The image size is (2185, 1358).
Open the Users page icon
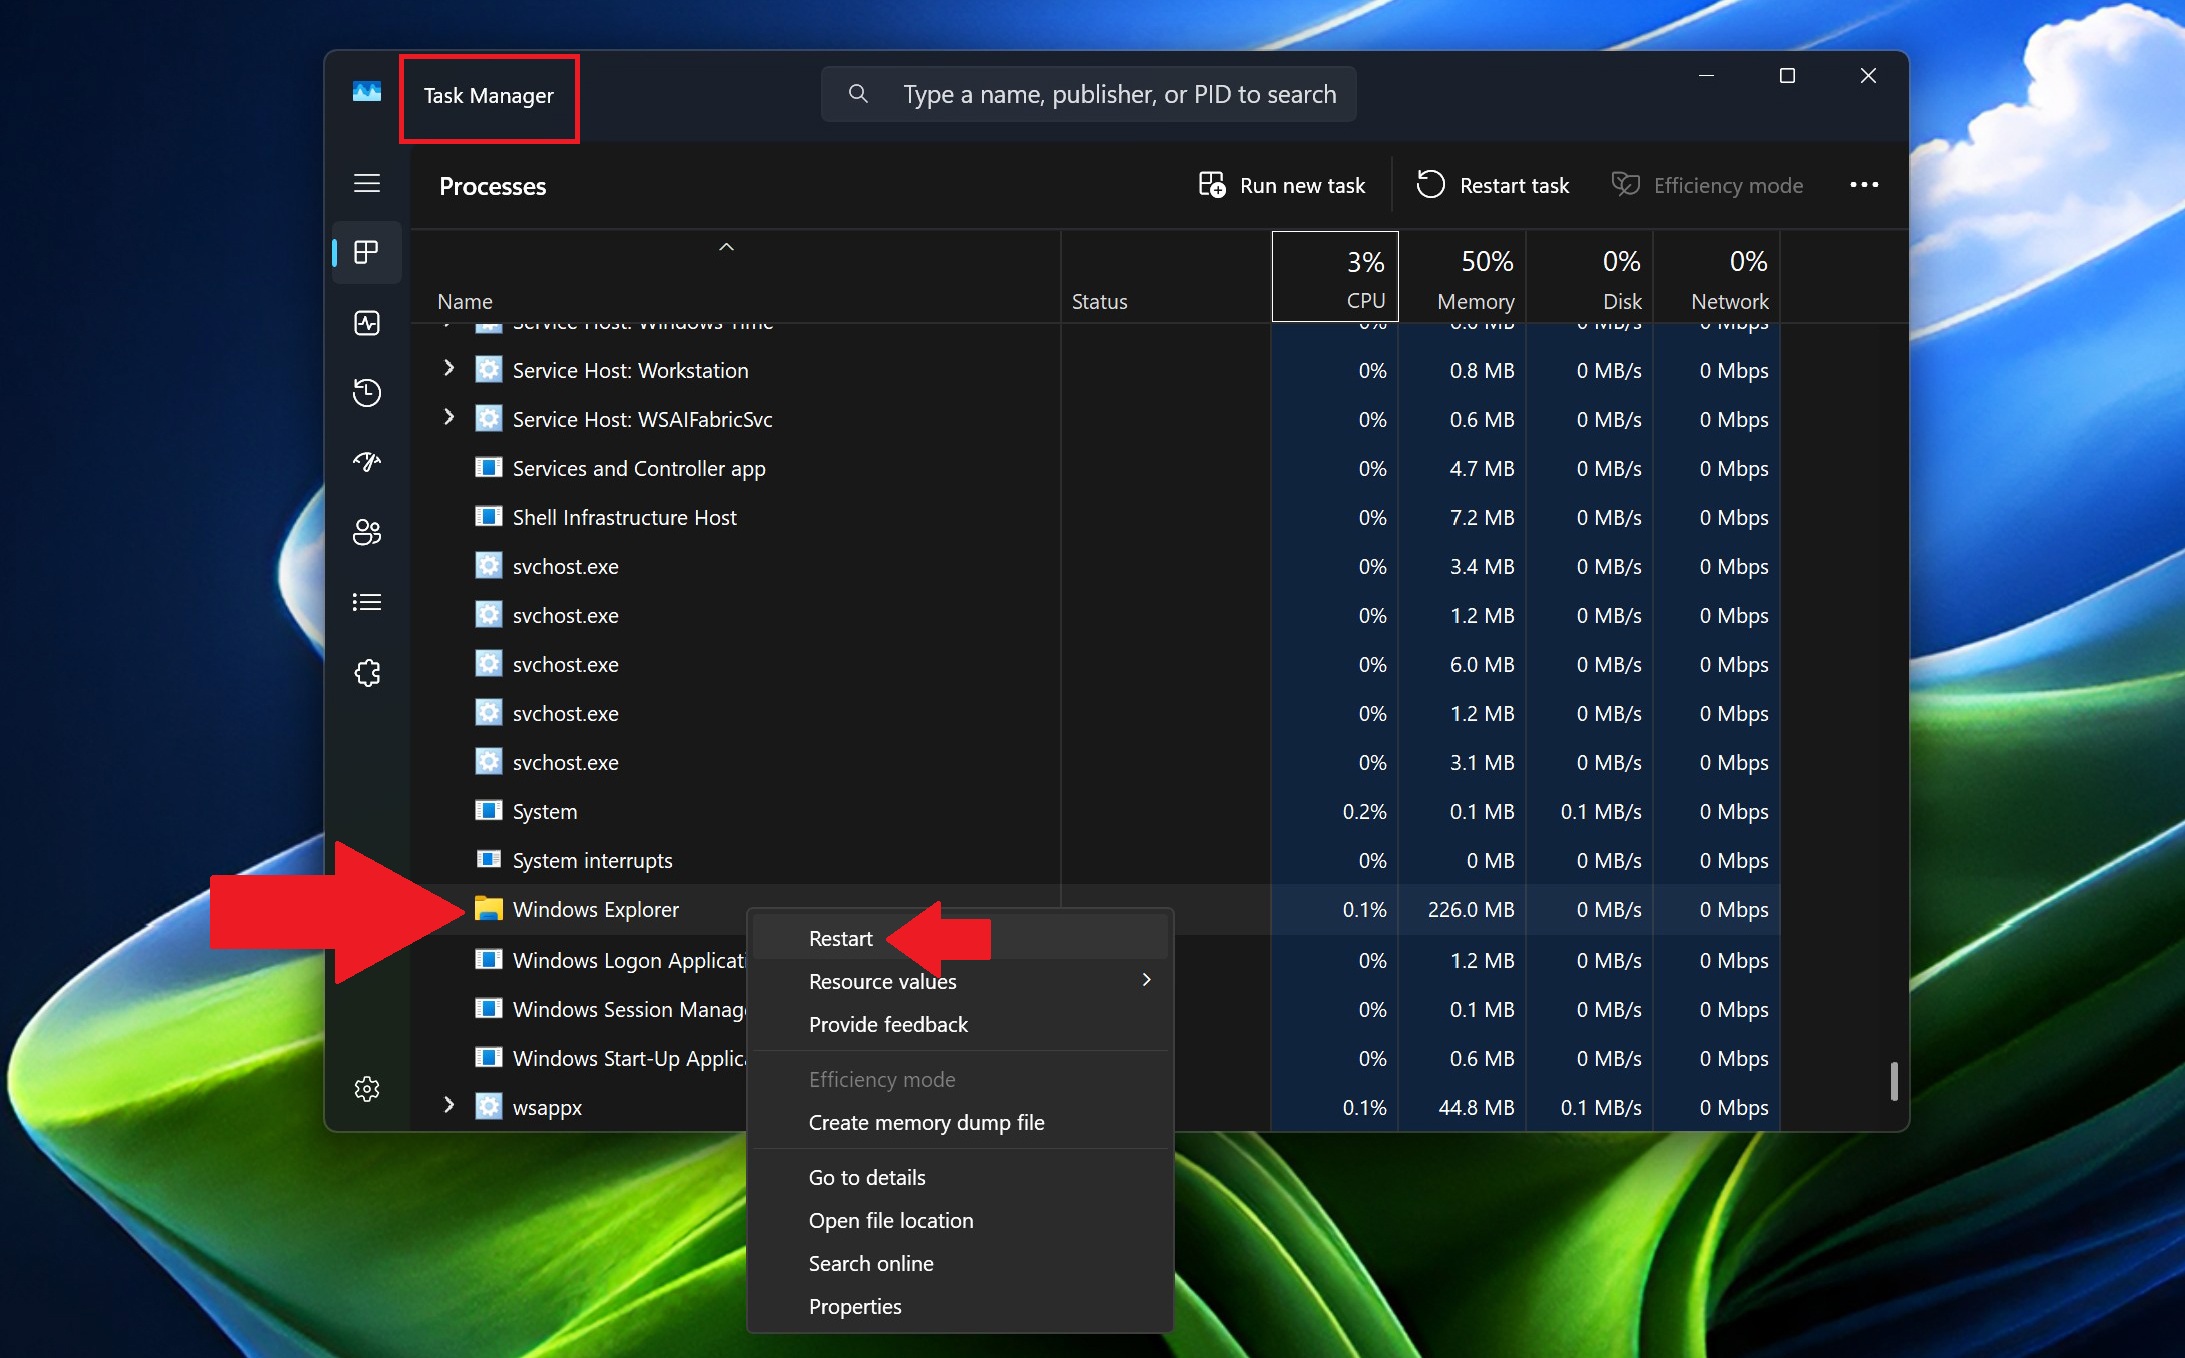367,532
